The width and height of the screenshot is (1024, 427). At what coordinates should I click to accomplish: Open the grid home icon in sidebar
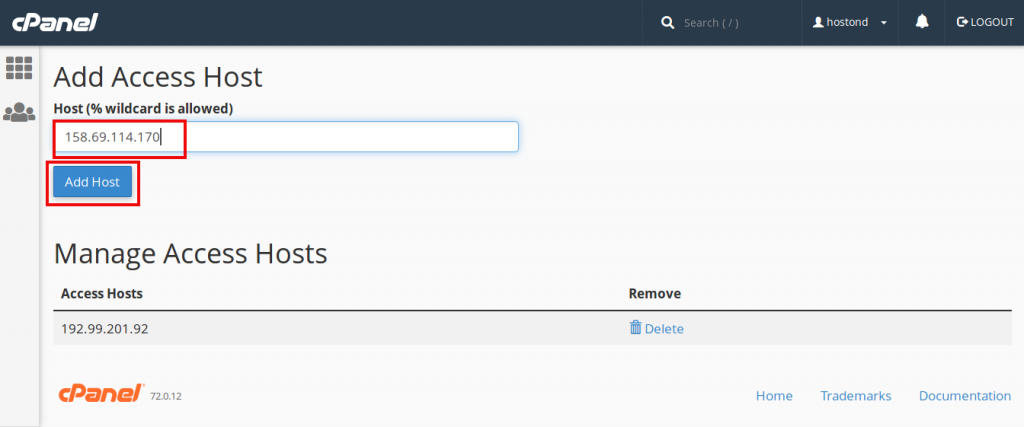(x=19, y=68)
